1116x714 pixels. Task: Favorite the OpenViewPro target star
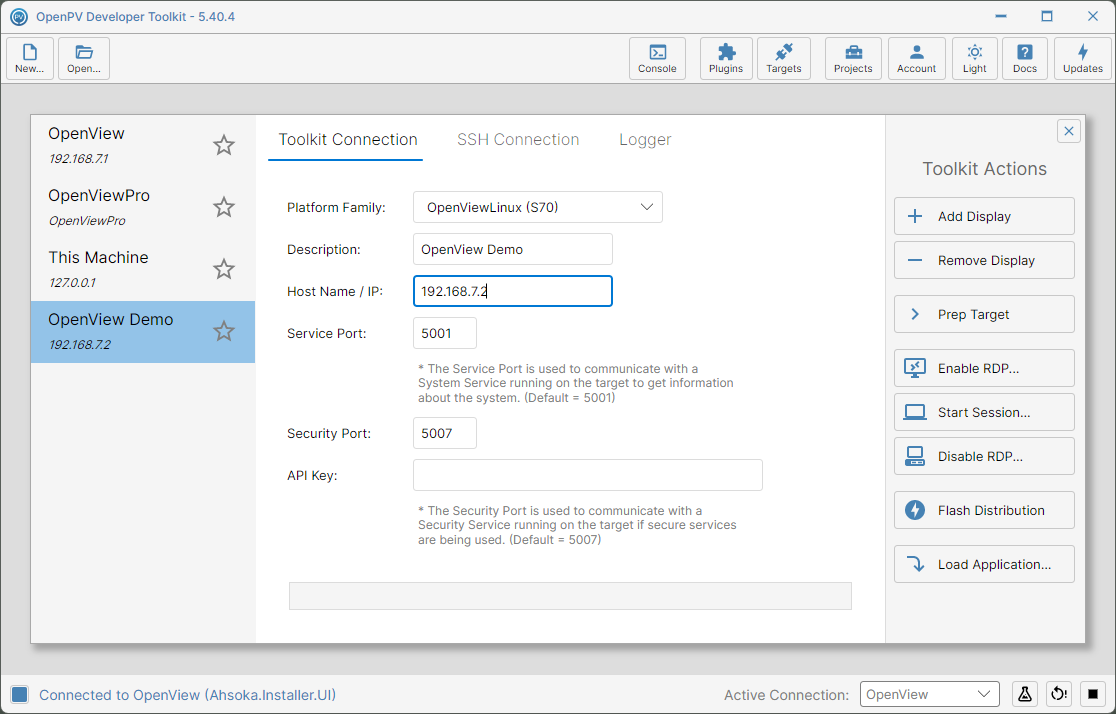pos(223,207)
